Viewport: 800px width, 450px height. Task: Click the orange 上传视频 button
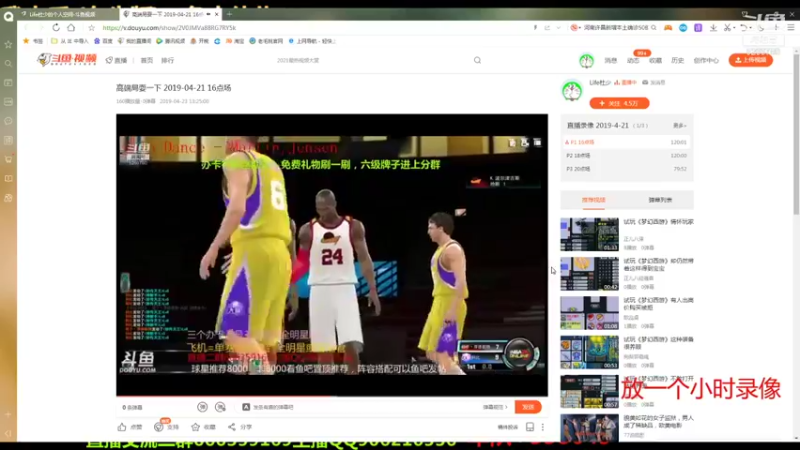pyautogui.click(x=751, y=60)
